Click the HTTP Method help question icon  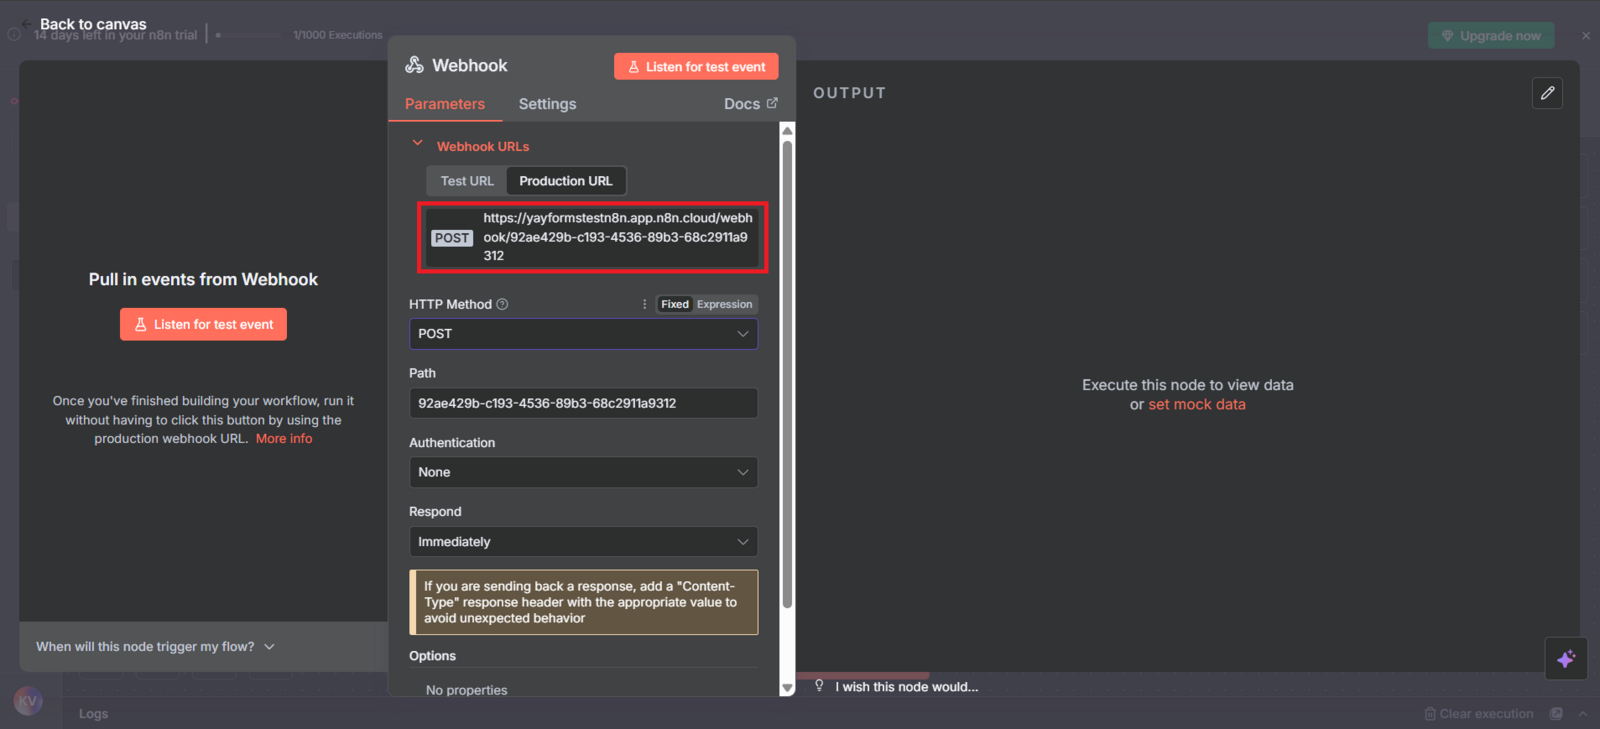coord(502,304)
